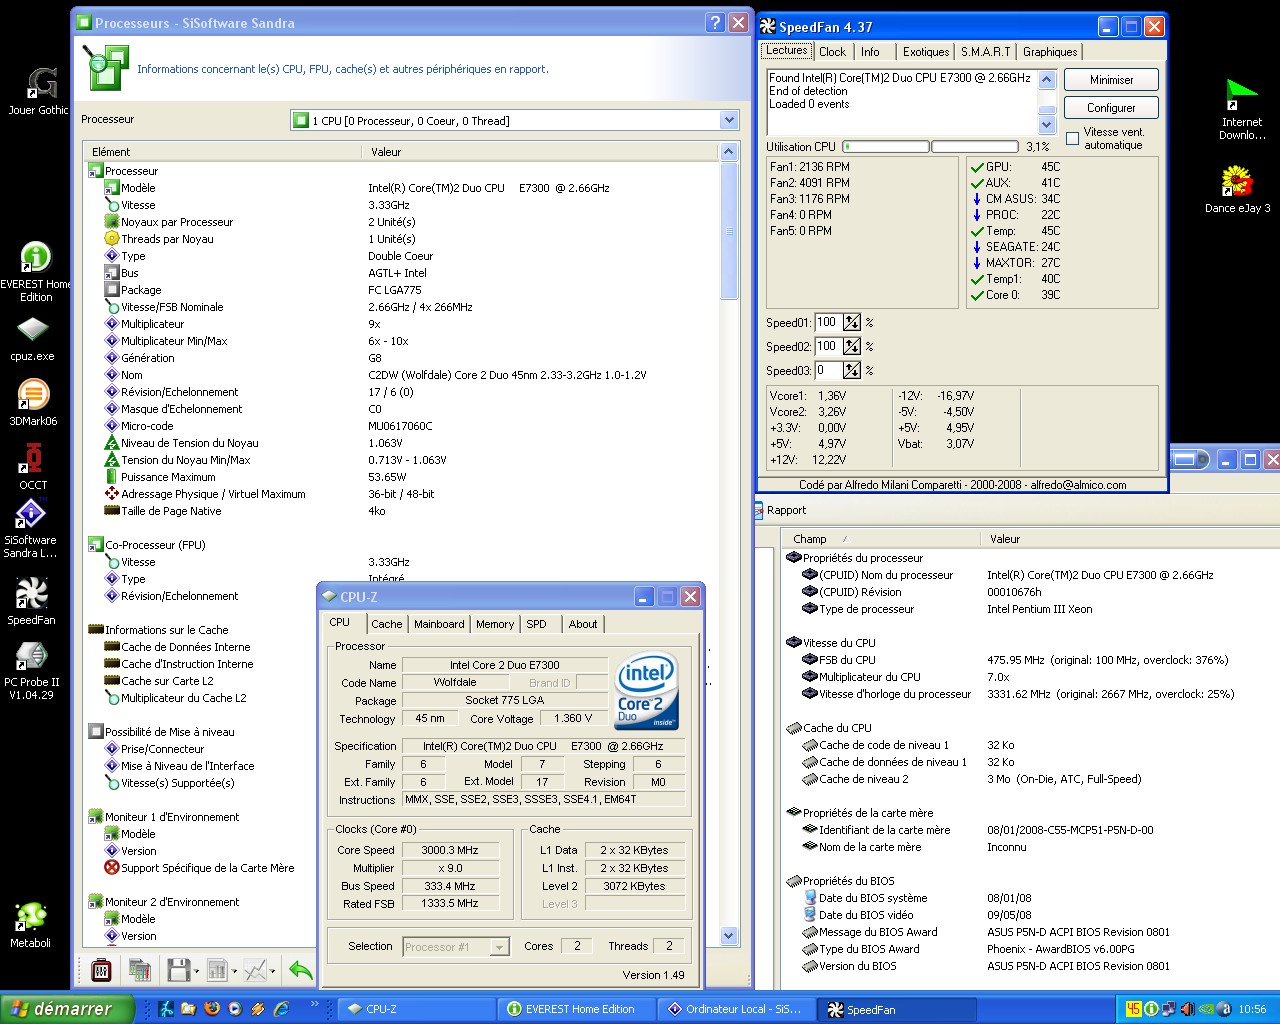
Task: Adjust the Speed03 percentage spinner
Action: tap(851, 370)
